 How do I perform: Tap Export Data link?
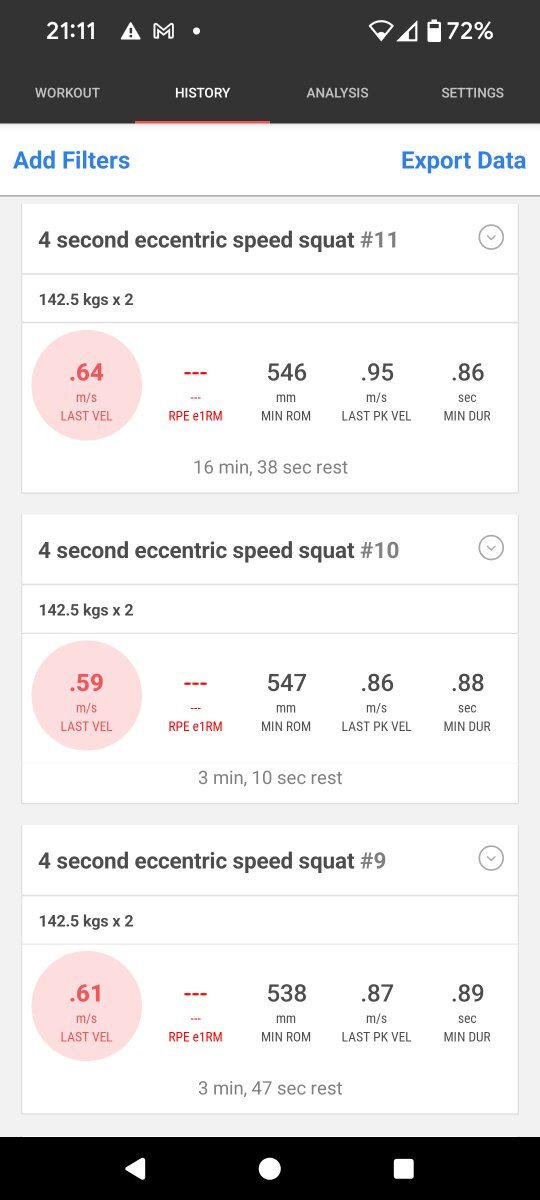[463, 160]
